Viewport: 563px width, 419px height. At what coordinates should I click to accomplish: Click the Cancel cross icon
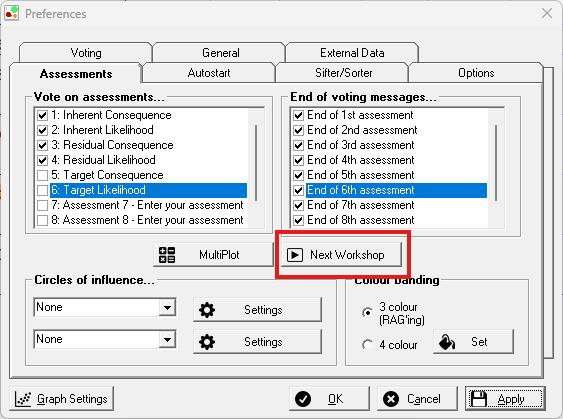[391, 399]
